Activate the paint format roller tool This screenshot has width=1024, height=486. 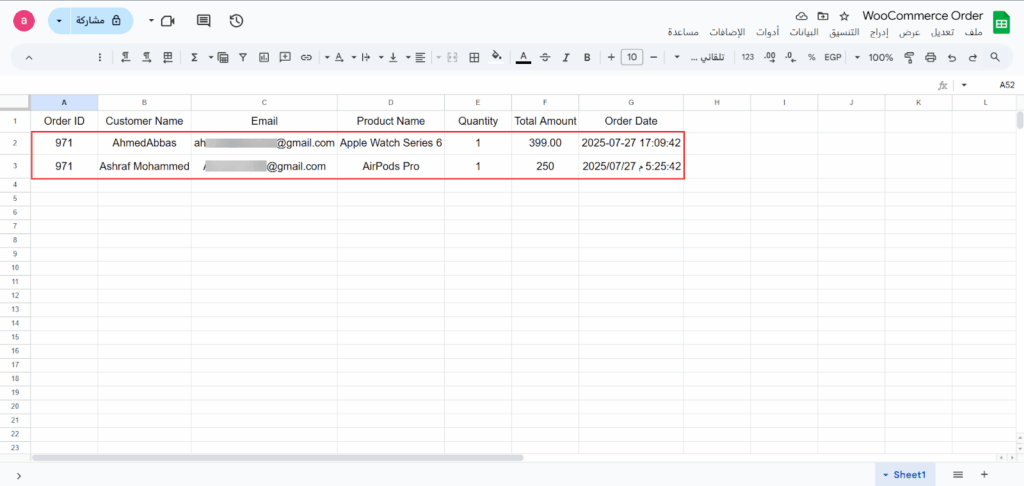pos(909,57)
